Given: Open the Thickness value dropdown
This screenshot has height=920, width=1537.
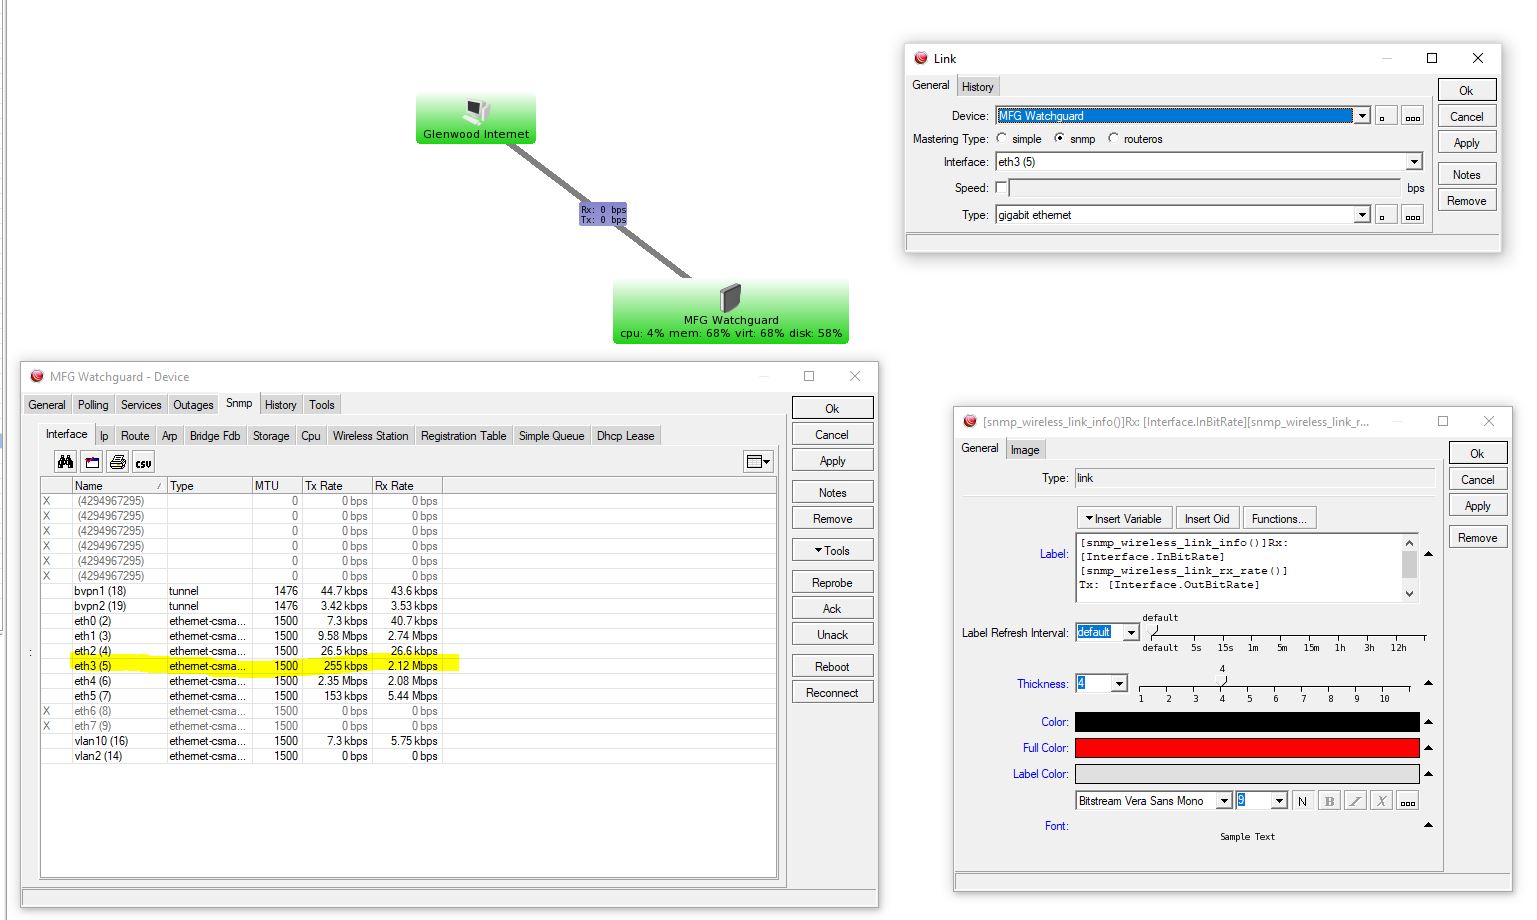Looking at the screenshot, I should (x=1119, y=684).
